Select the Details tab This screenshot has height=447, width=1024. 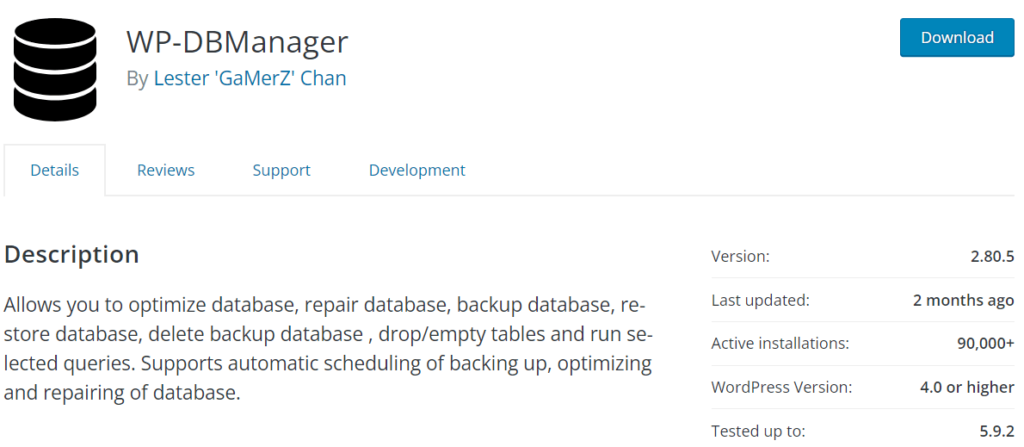coord(55,170)
